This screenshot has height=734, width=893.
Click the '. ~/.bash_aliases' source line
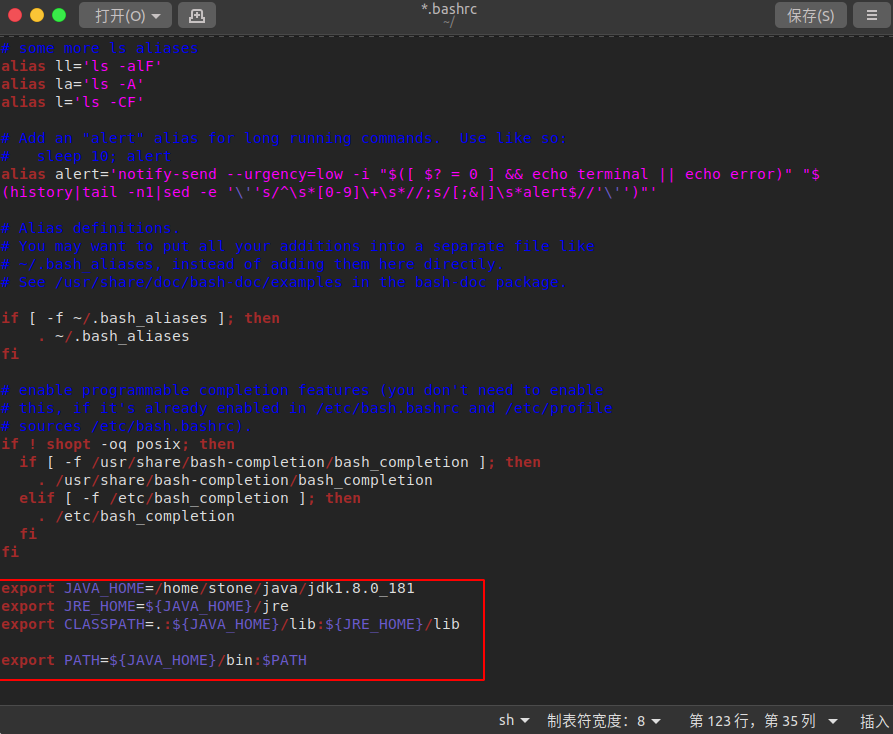(113, 336)
